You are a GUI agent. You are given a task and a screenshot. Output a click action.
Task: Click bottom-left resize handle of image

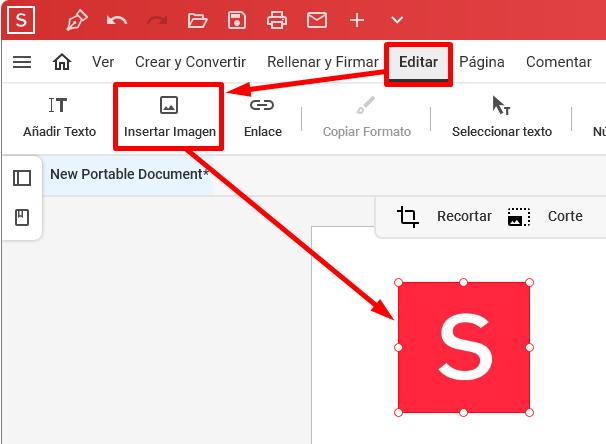(x=398, y=413)
